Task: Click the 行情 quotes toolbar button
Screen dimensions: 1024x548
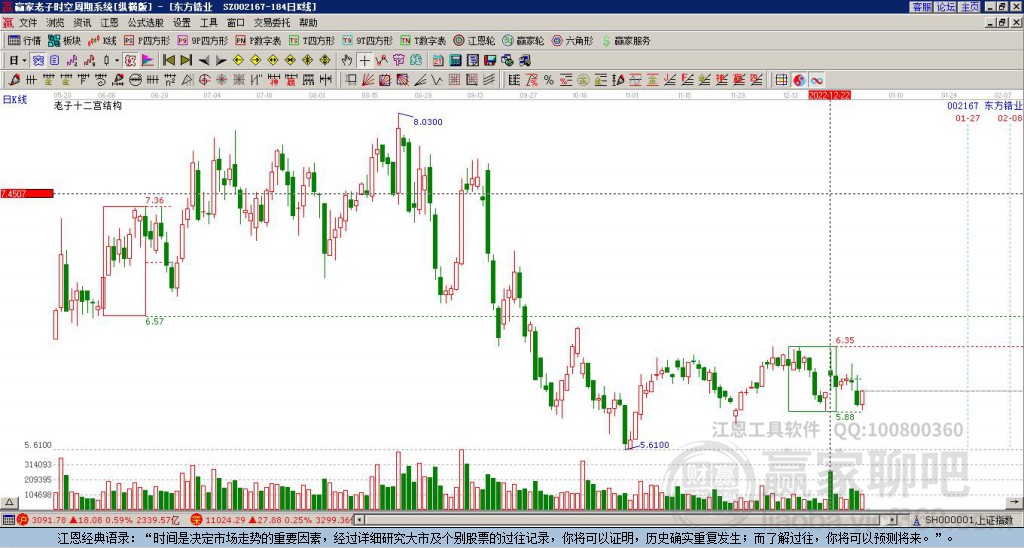Action: point(24,41)
